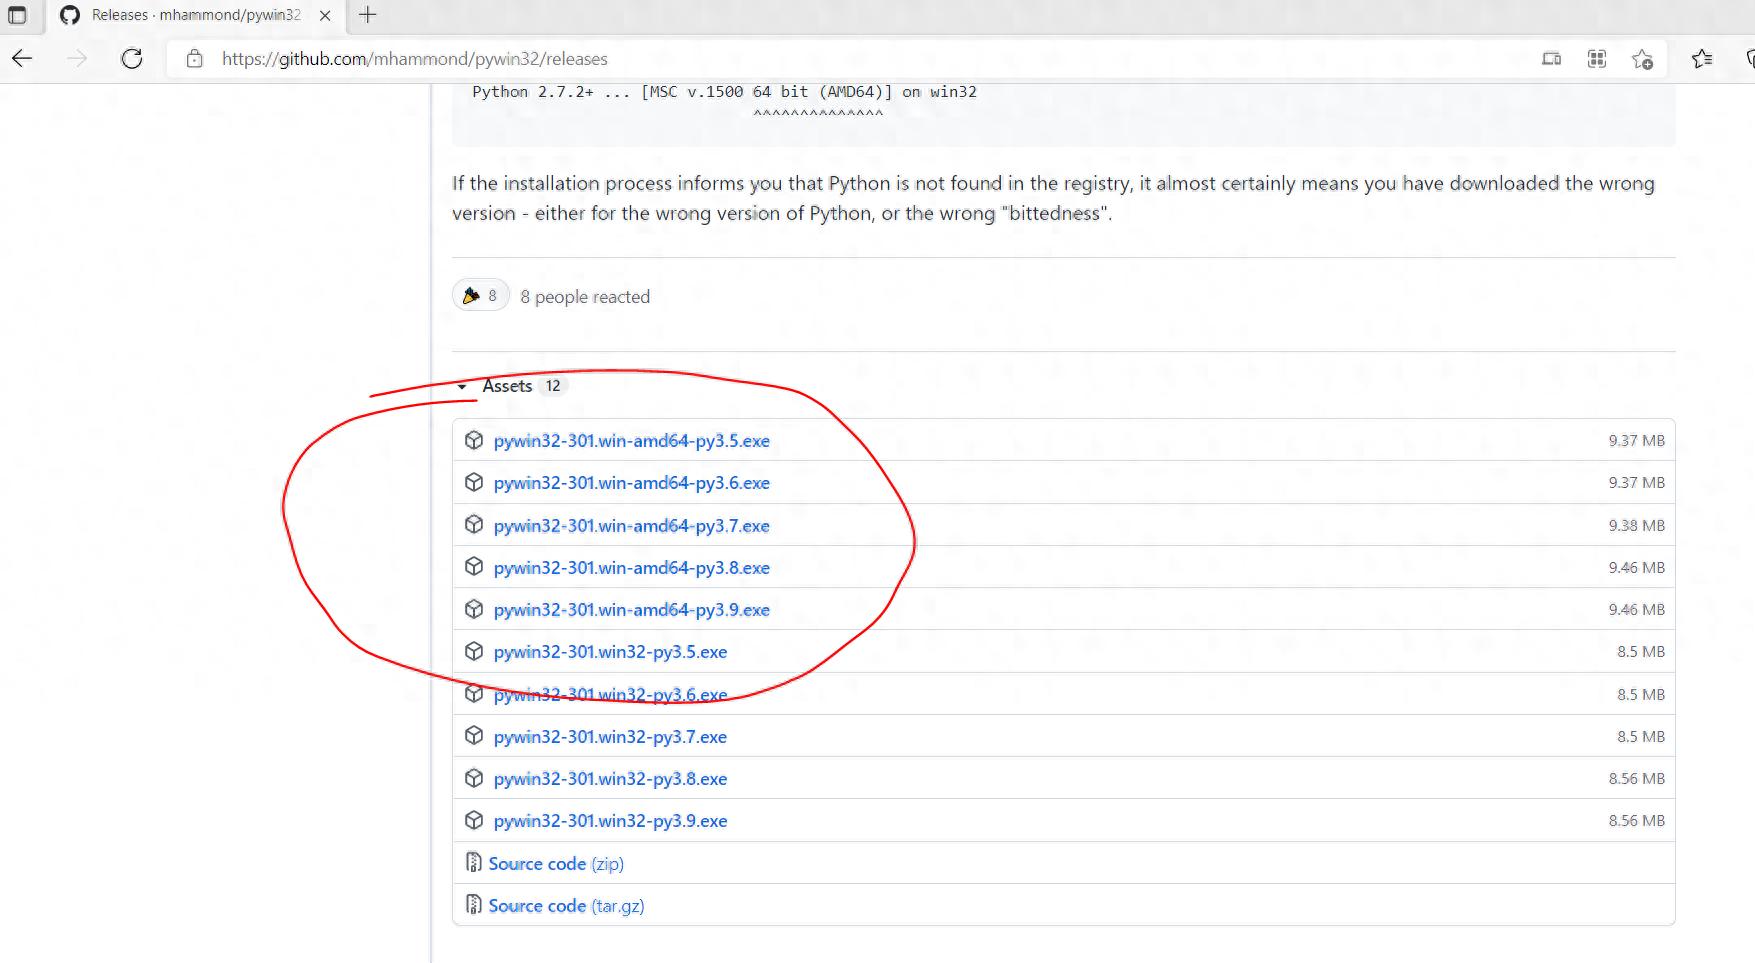
Task: Click package icon beside win-amd64-py3.6.exe
Action: point(474,482)
